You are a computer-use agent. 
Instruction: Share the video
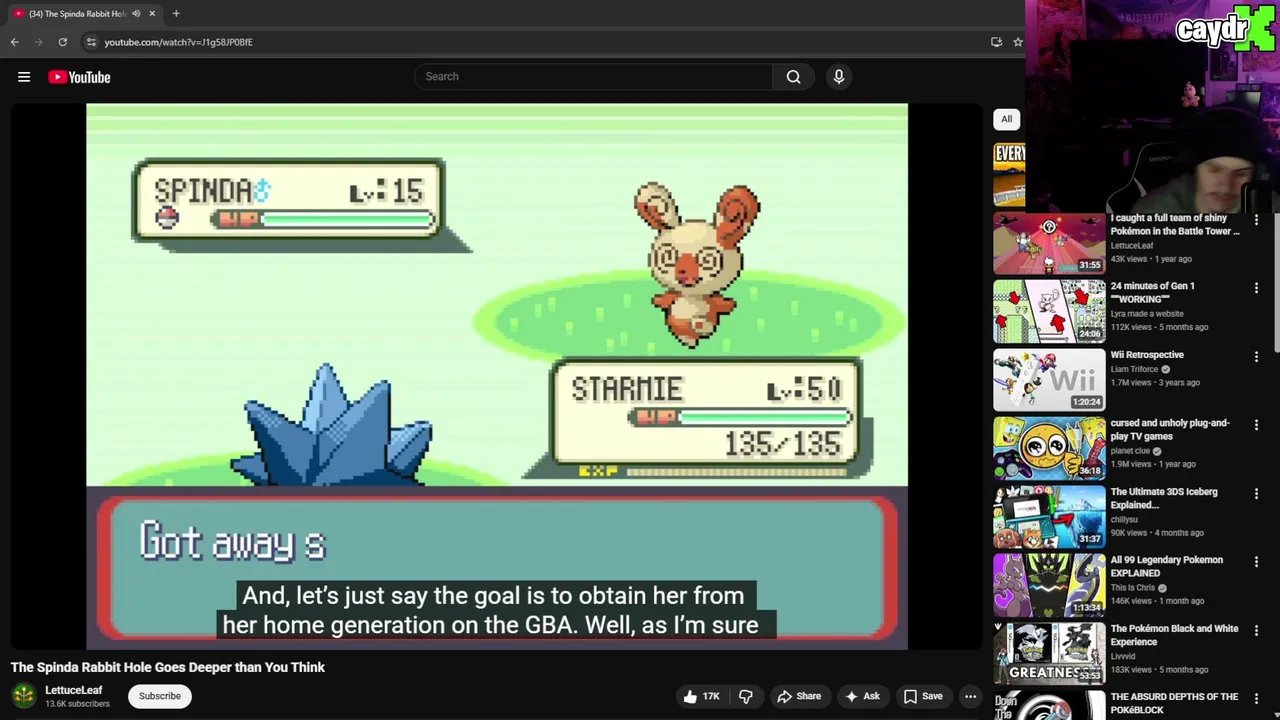click(799, 696)
